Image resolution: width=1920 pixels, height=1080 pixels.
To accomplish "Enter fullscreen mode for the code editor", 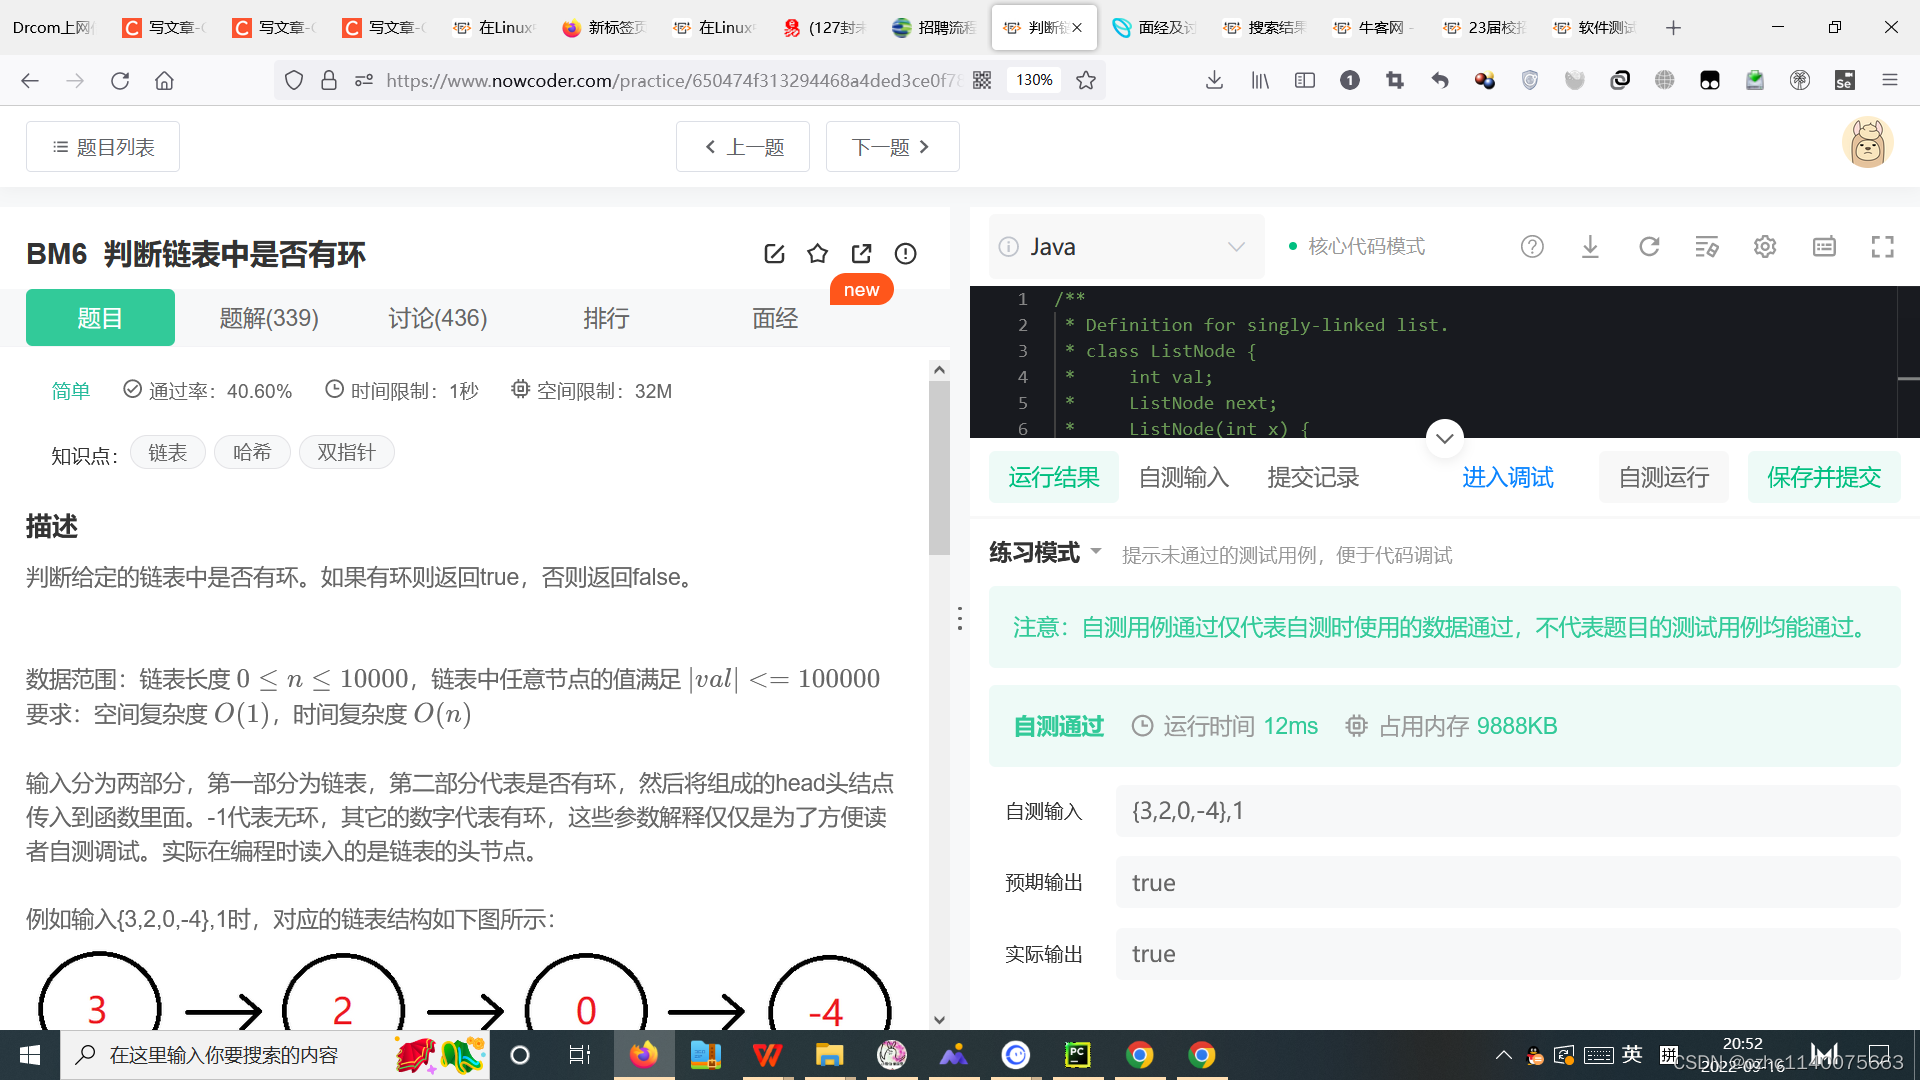I will tap(1883, 246).
